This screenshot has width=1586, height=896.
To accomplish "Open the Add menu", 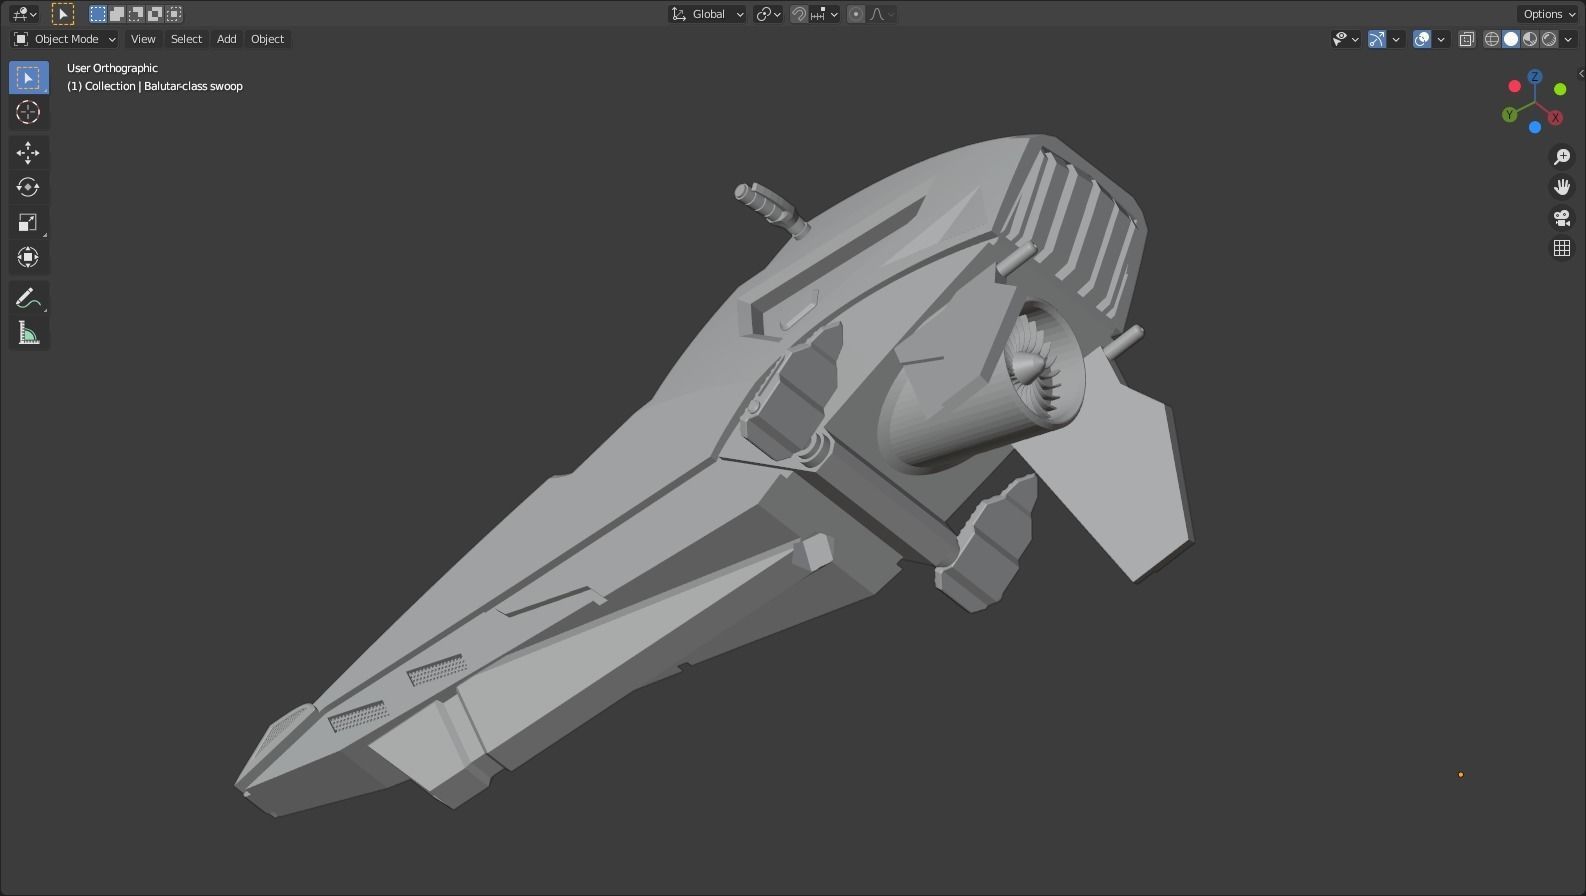I will point(227,39).
